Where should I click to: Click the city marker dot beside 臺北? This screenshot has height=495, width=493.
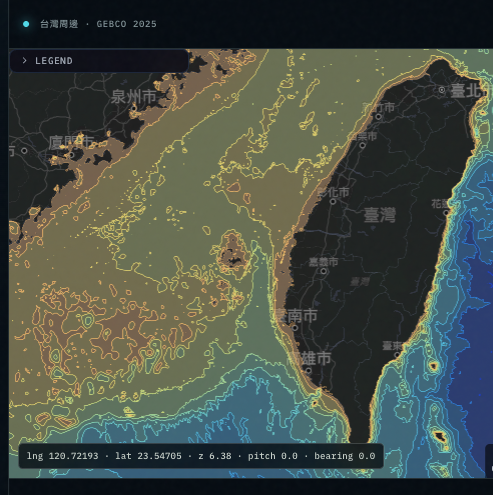tap(442, 90)
